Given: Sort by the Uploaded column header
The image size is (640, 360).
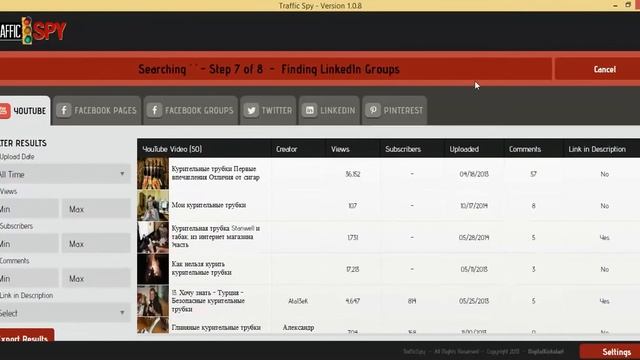Looking at the screenshot, I should [x=473, y=149].
